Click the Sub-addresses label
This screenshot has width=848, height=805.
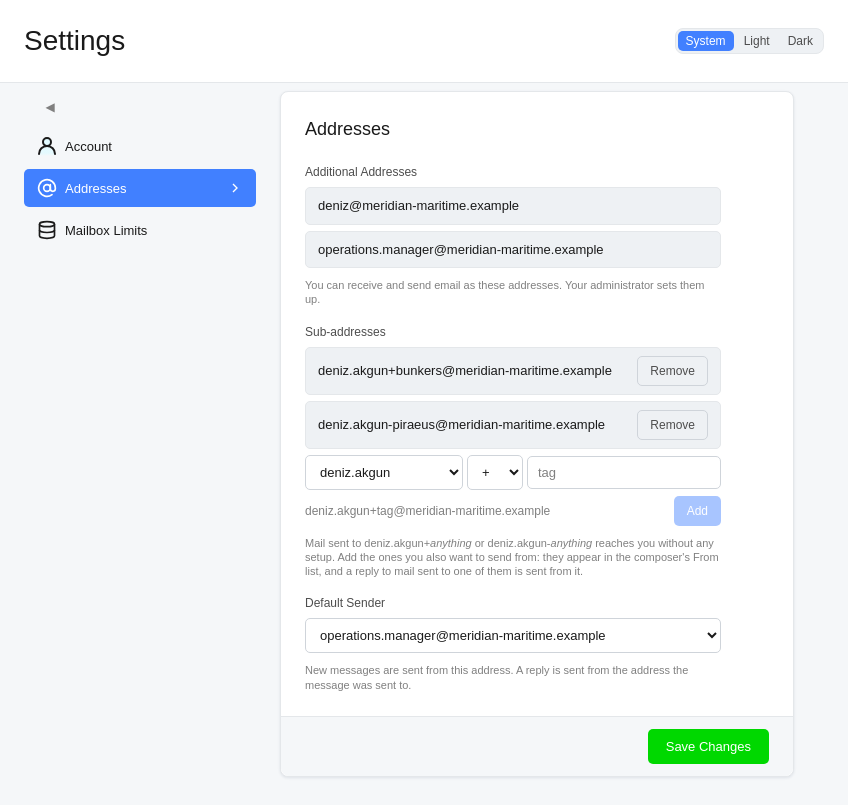[345, 332]
